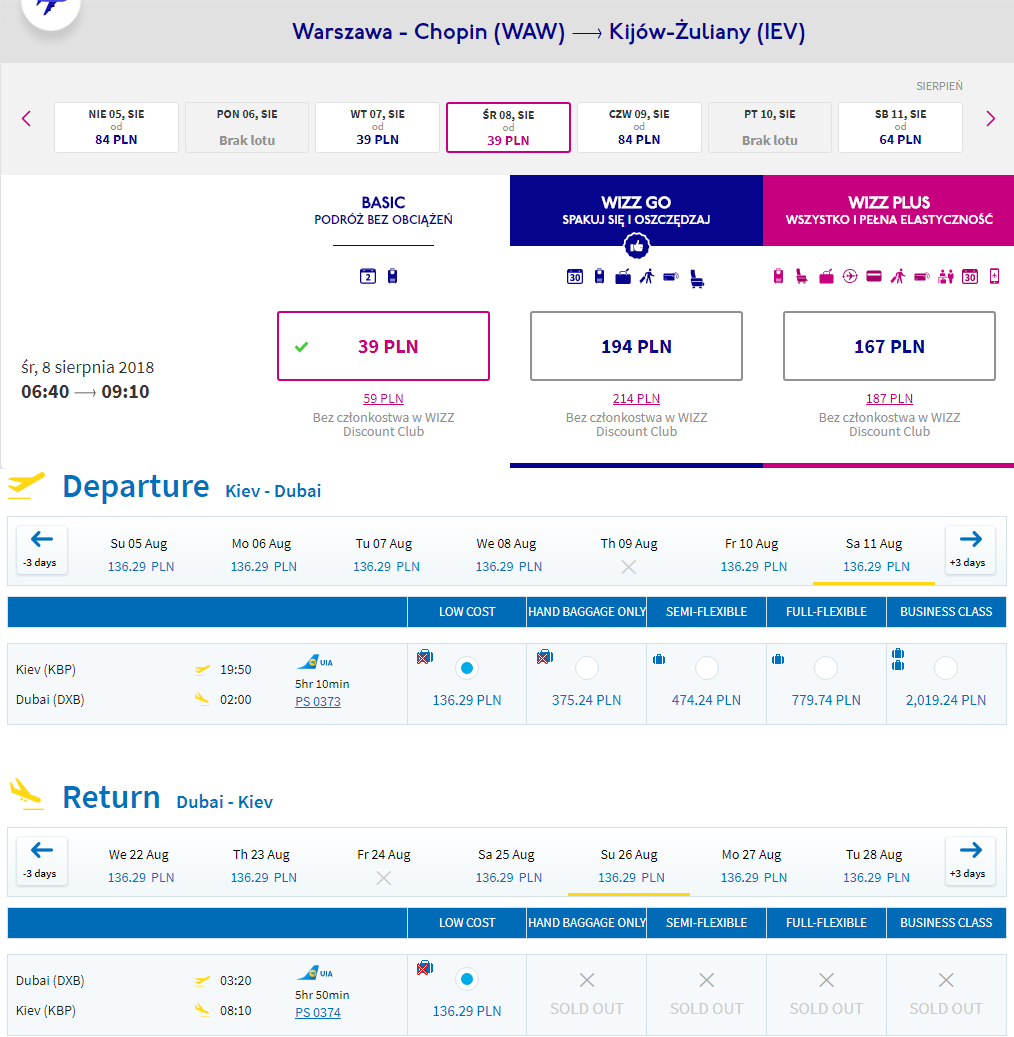Select the return Low Cost 136.29 PLN radio
The image size is (1014, 1037).
[467, 979]
